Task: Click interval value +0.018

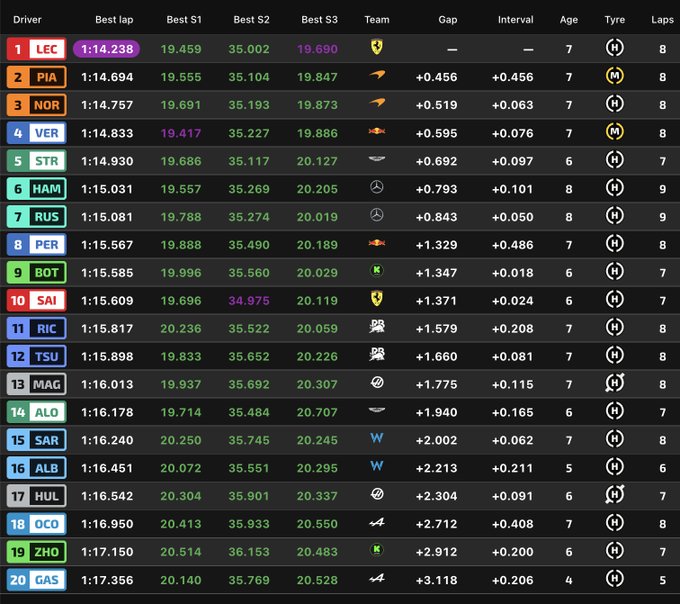Action: click(x=513, y=273)
